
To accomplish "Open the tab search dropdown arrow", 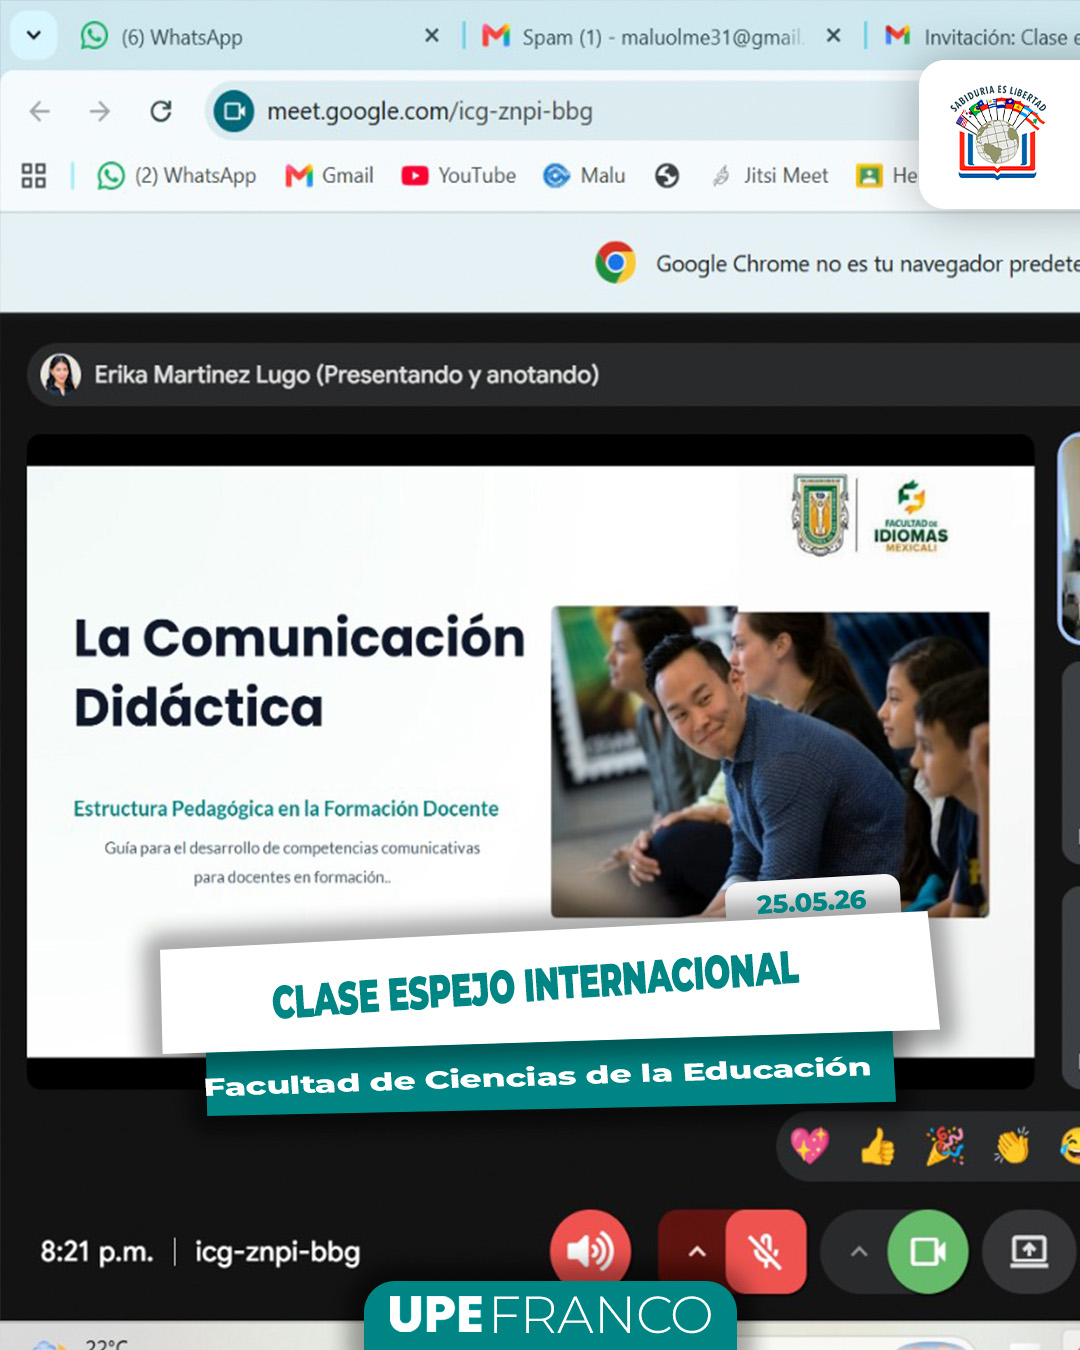I will (33, 36).
